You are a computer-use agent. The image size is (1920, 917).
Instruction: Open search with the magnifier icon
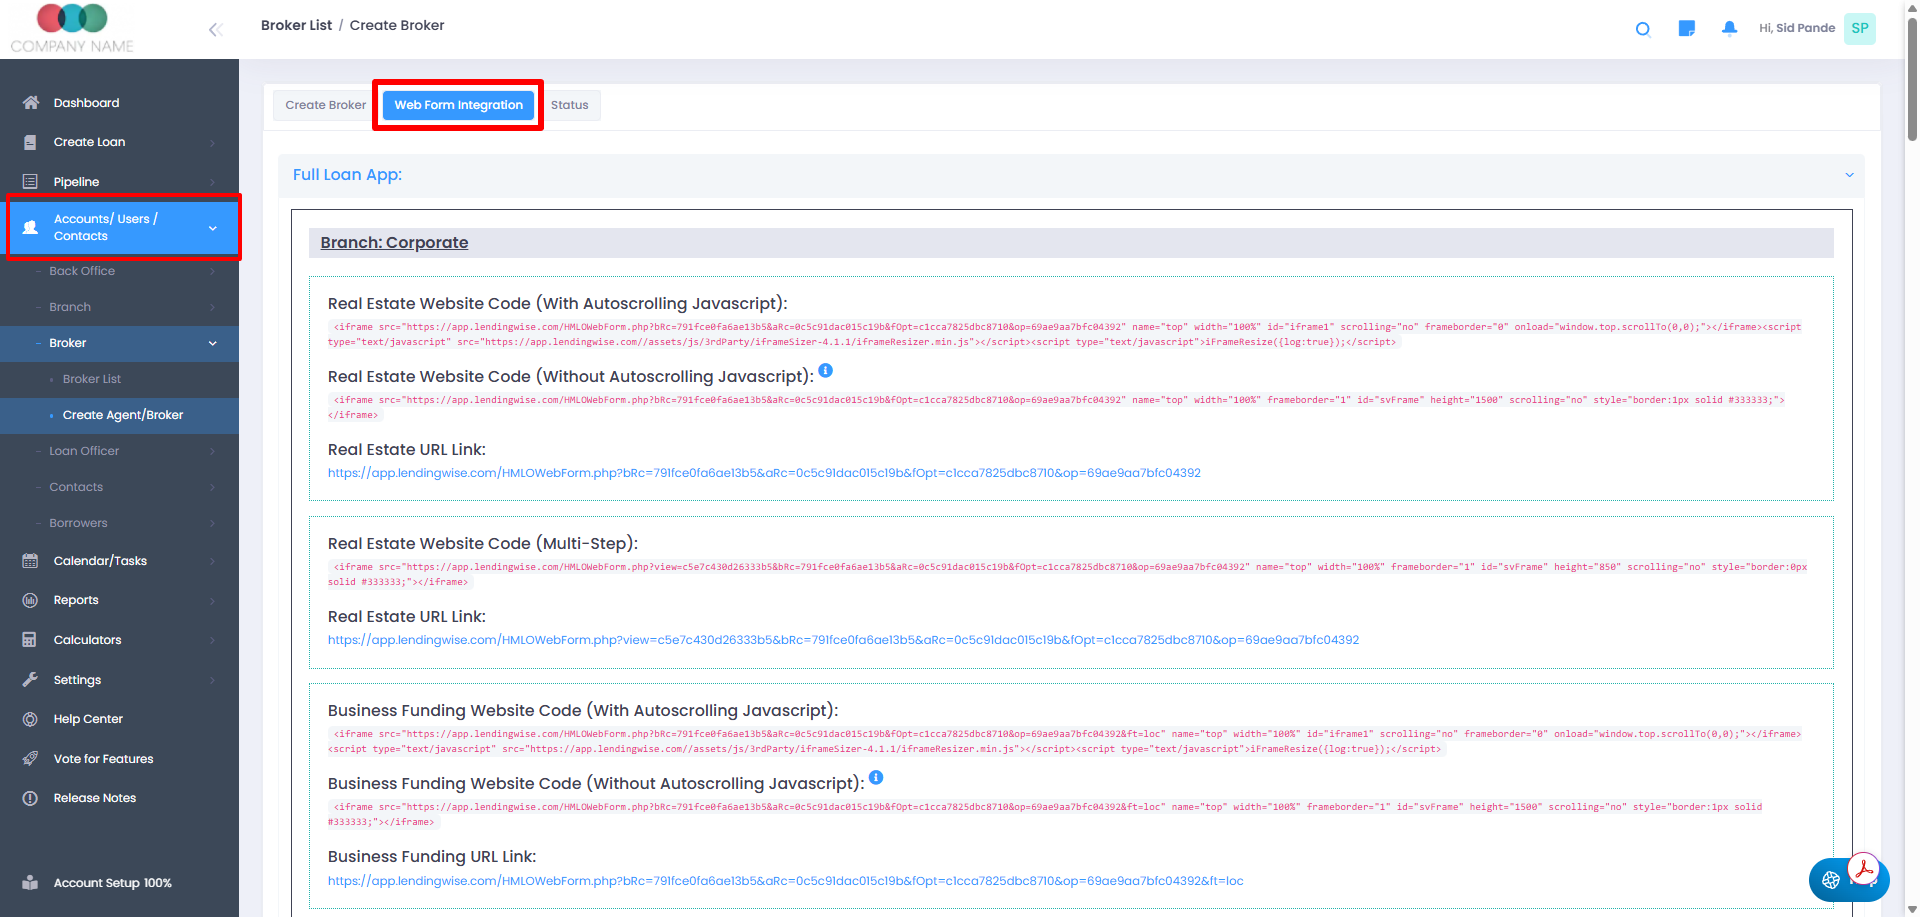point(1642,29)
